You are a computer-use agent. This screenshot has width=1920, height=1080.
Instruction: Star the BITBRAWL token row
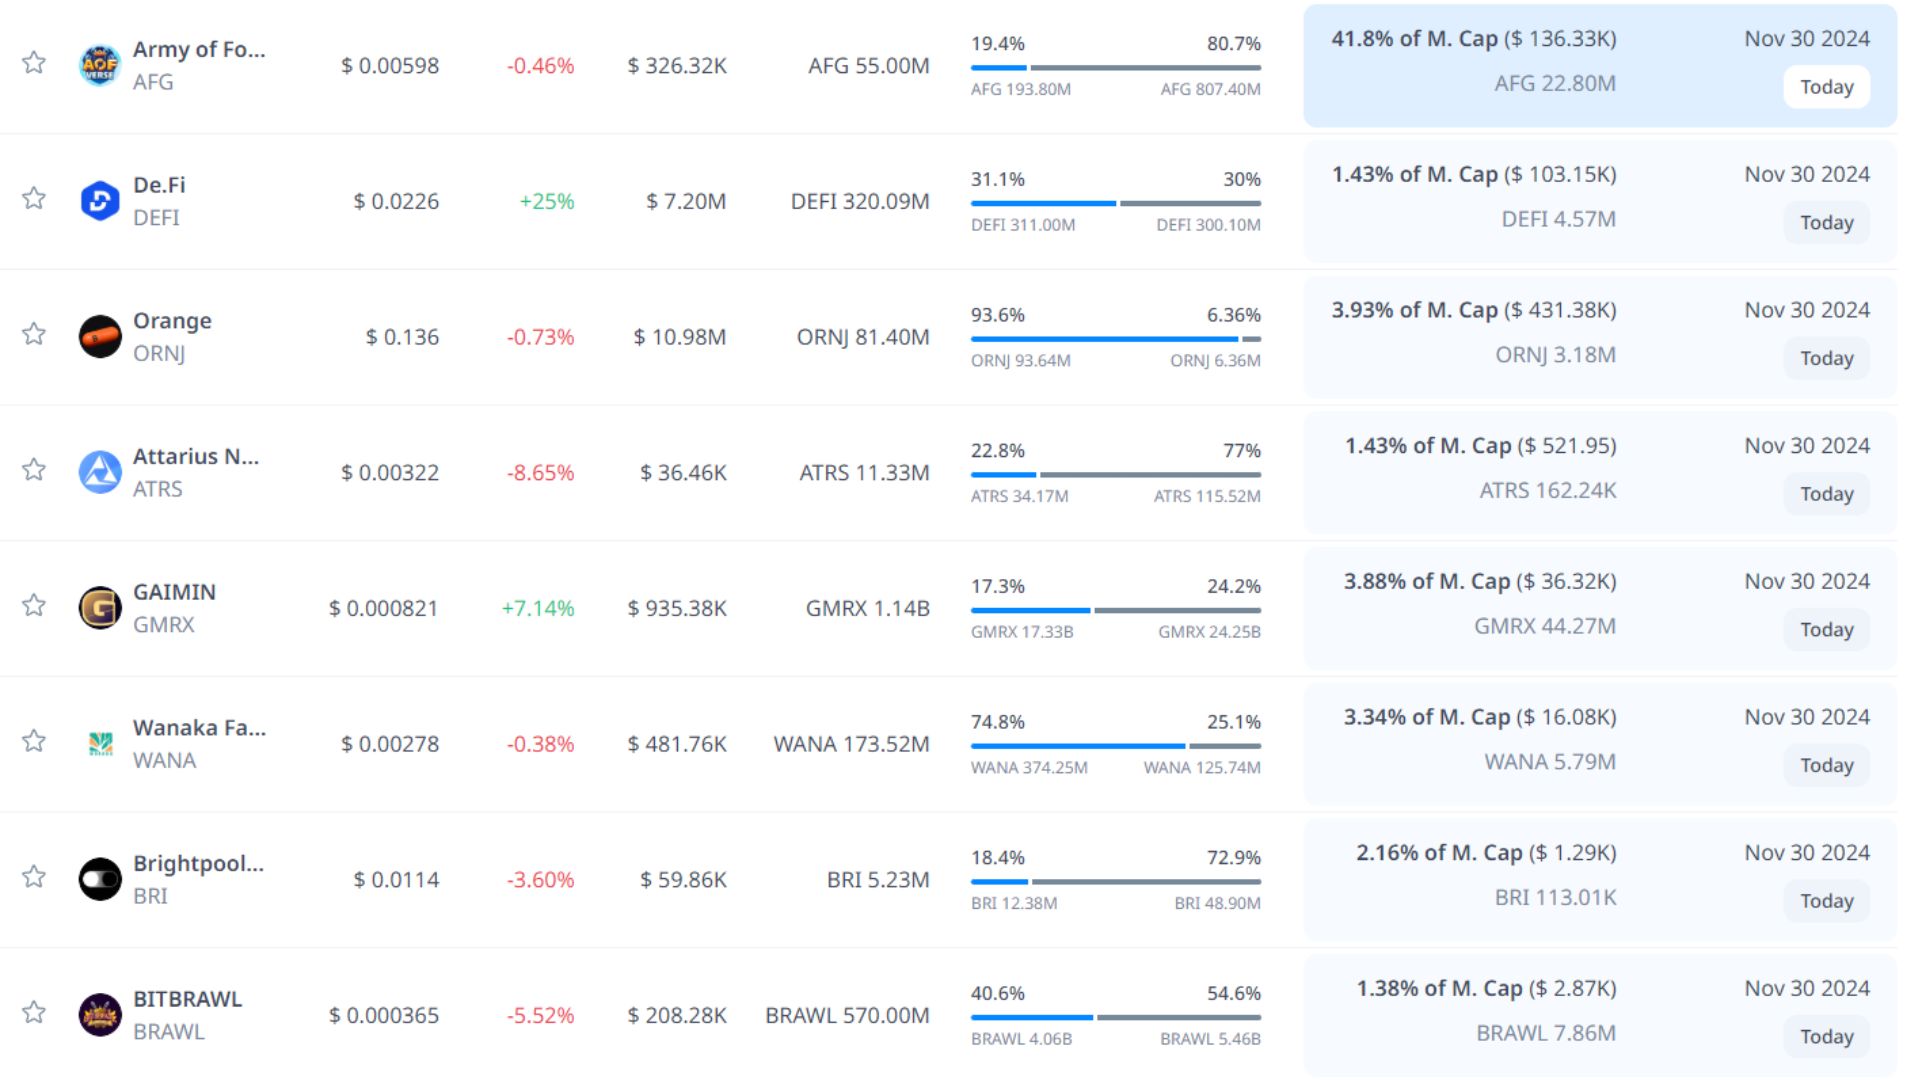[34, 1012]
